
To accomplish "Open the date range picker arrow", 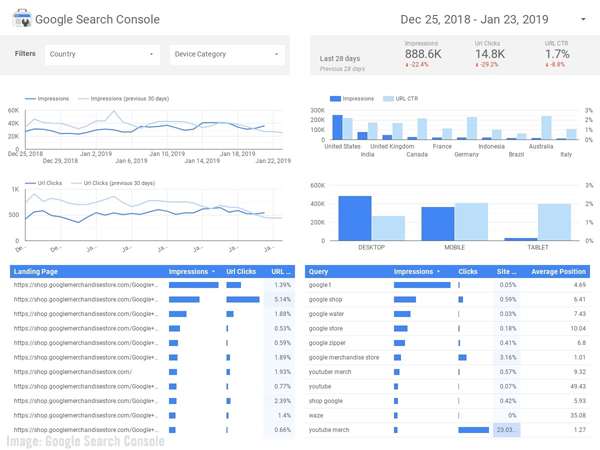I will tap(583, 19).
